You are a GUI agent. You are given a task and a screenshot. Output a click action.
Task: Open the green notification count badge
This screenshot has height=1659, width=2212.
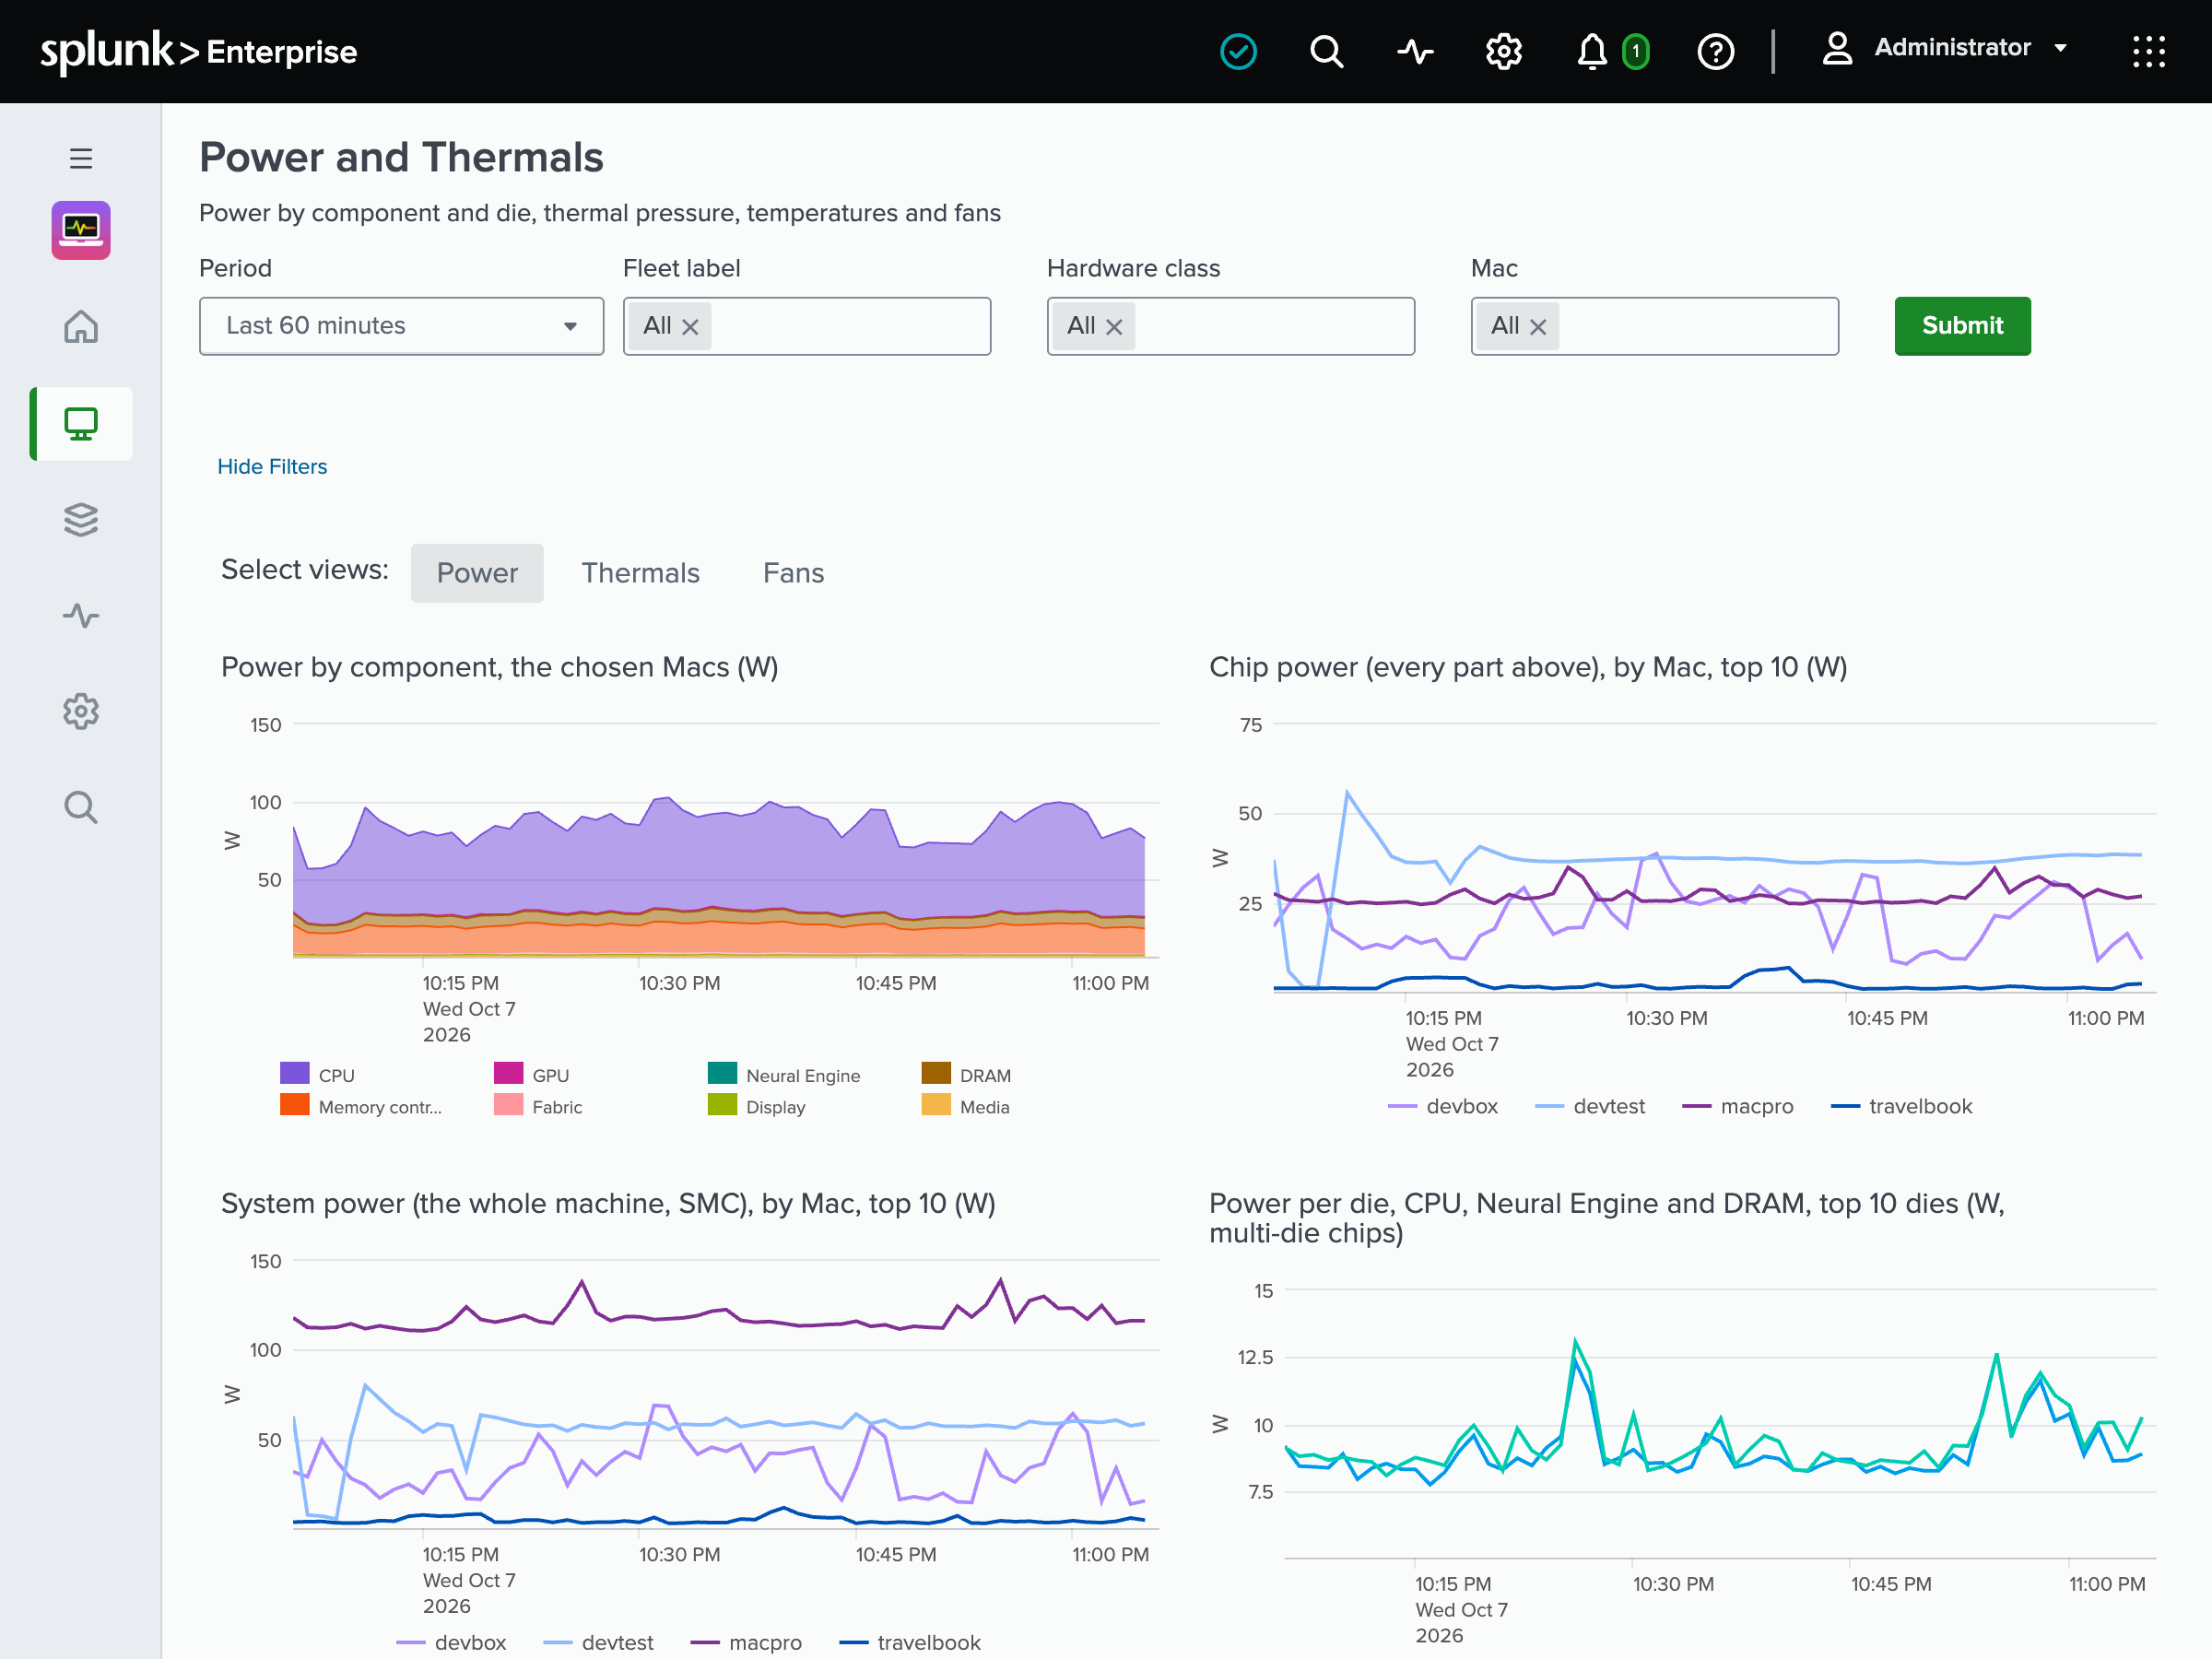(1635, 51)
